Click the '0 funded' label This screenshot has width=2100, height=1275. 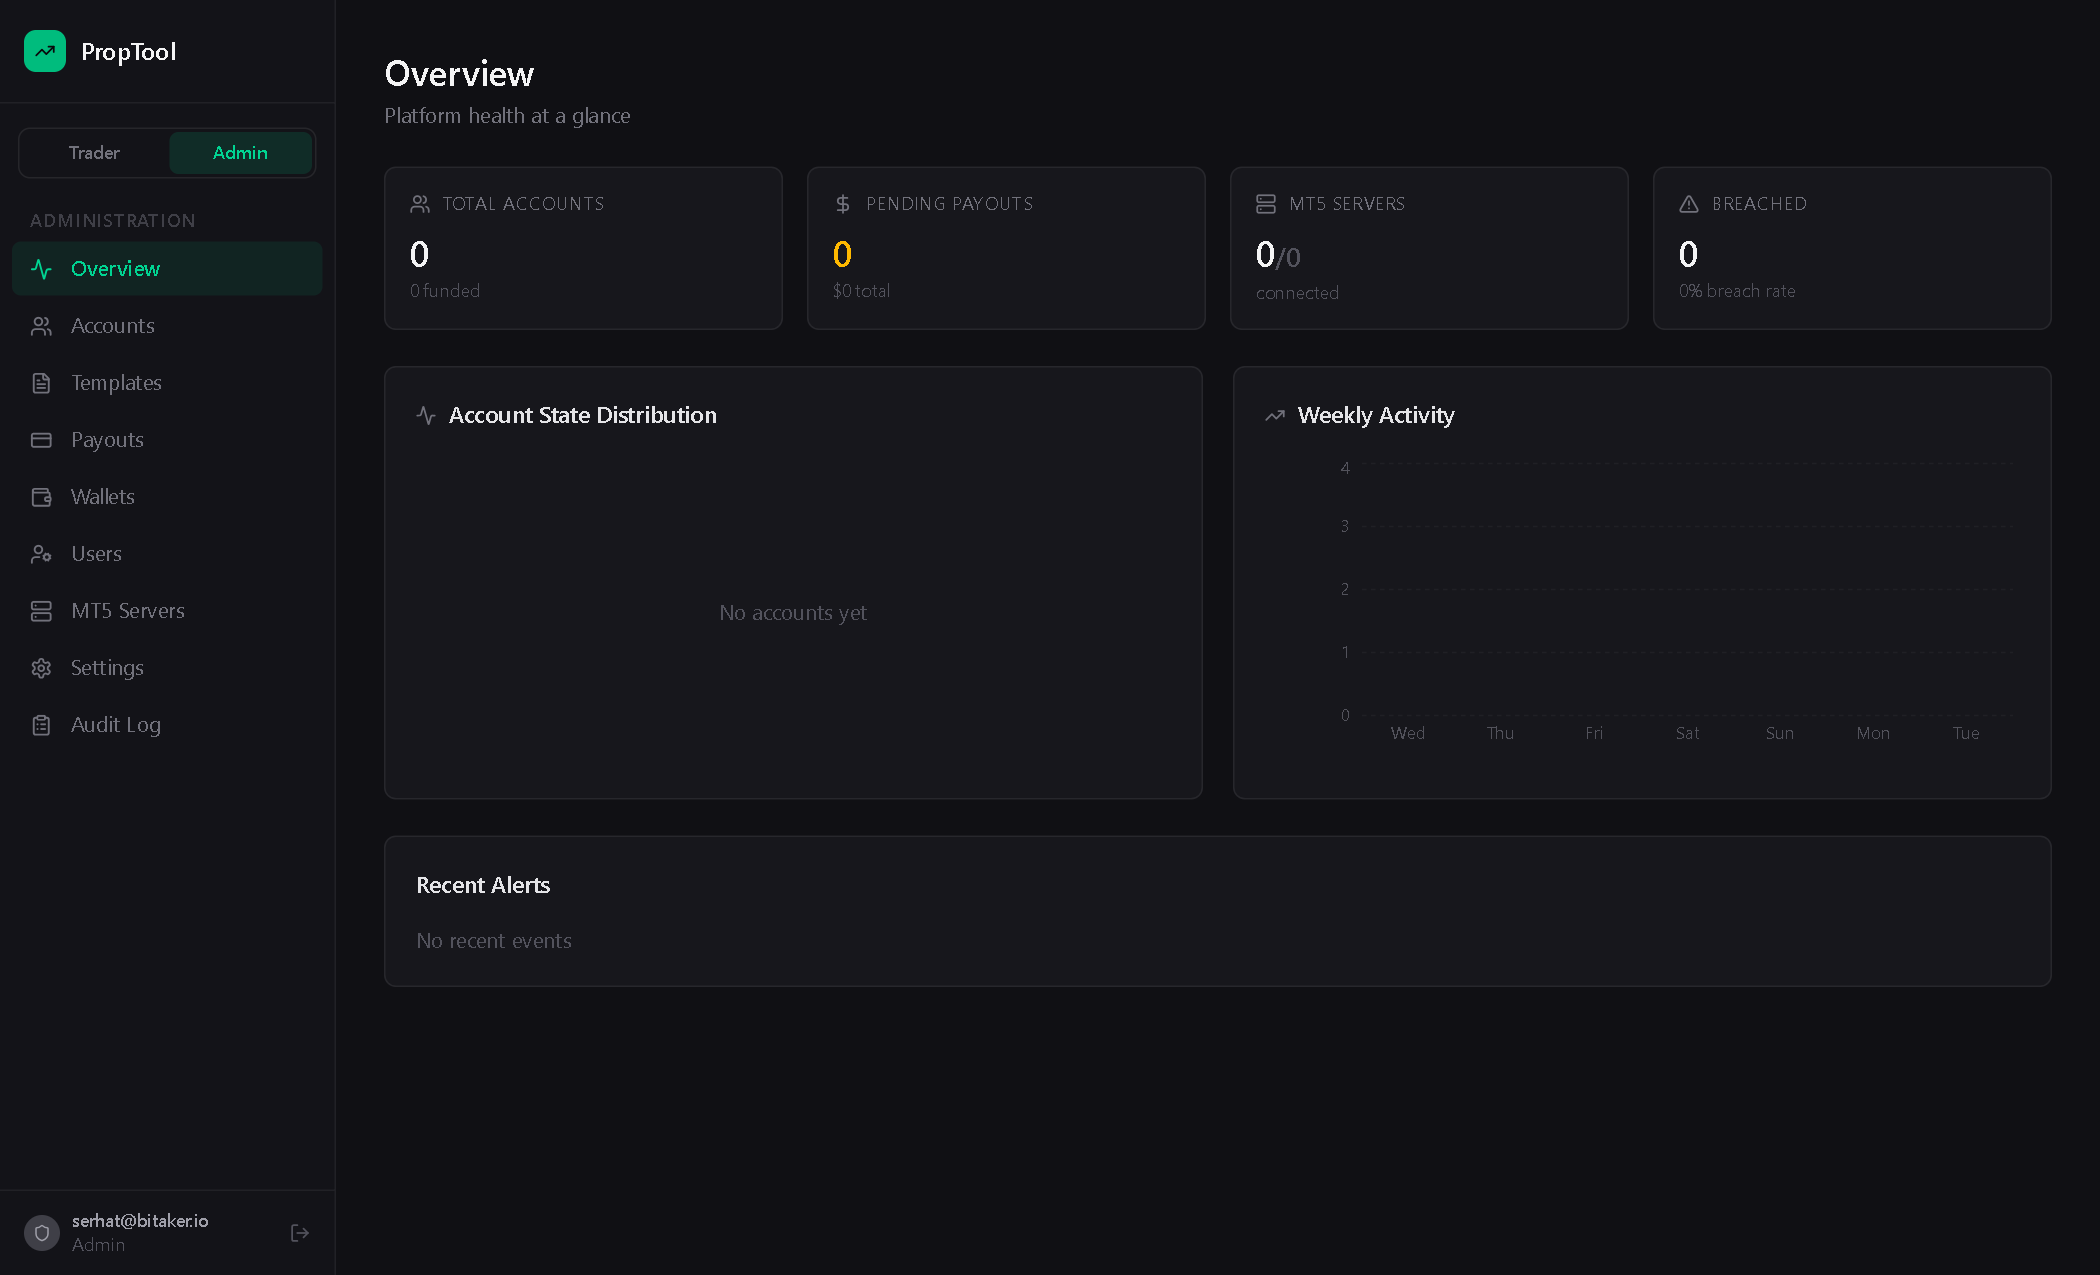[x=445, y=291]
